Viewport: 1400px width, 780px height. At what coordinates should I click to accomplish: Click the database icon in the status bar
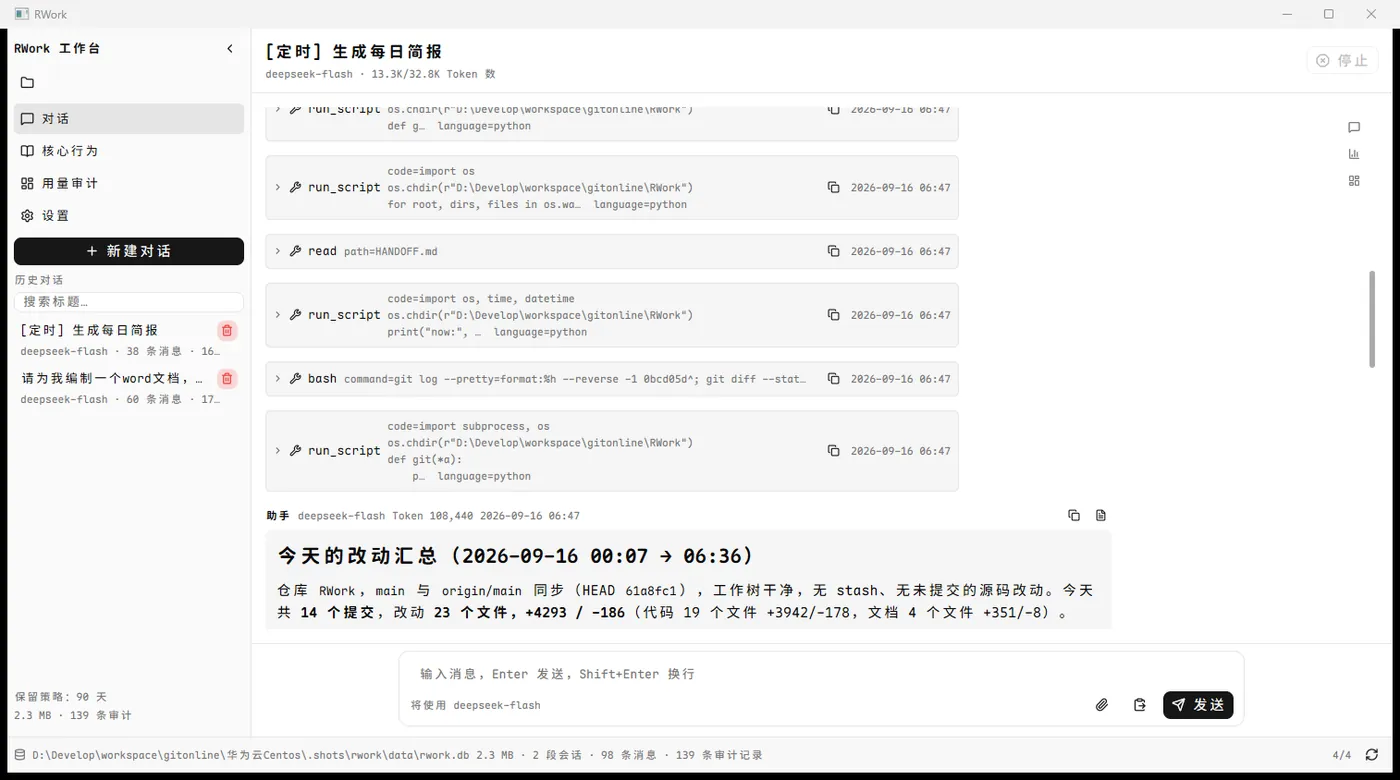[x=19, y=755]
